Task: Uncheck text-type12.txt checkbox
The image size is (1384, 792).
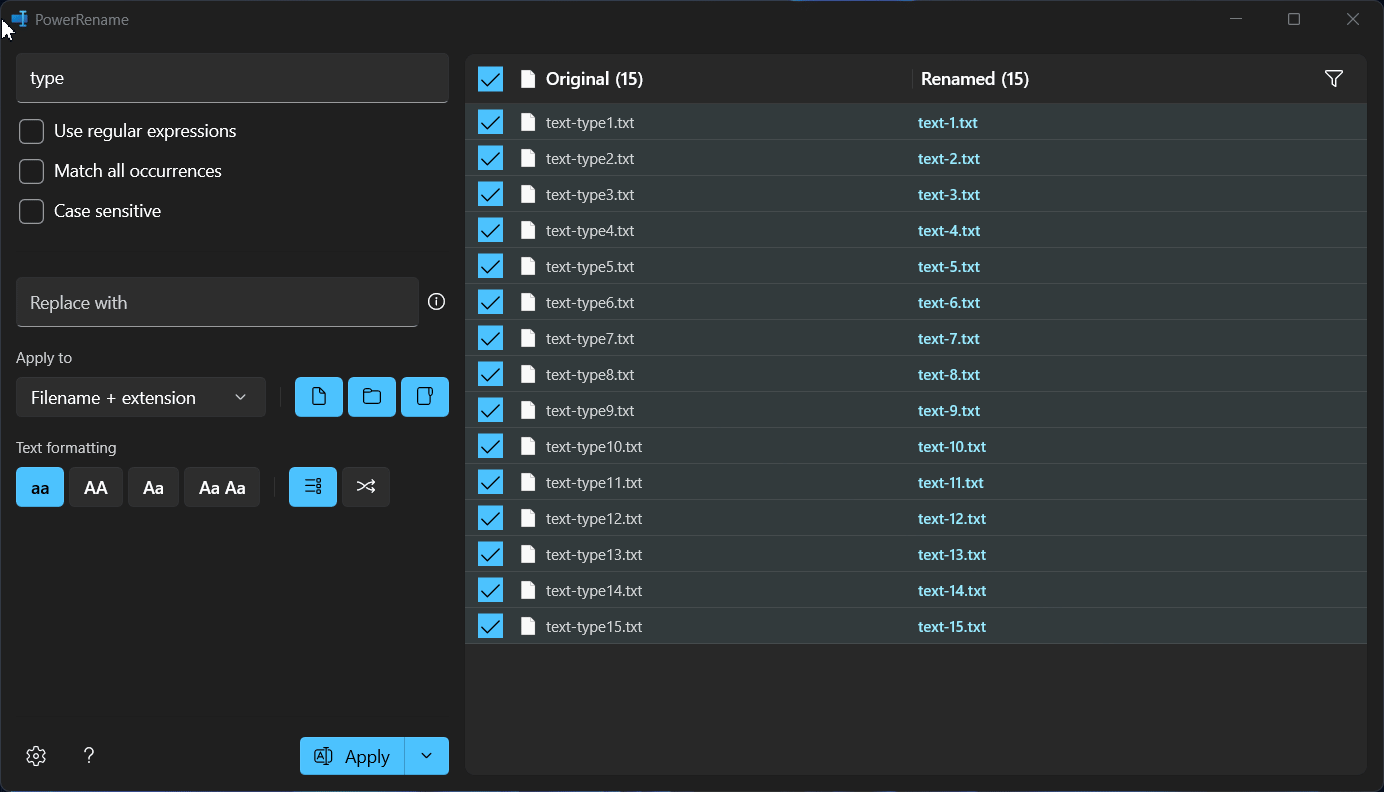Action: [490, 518]
